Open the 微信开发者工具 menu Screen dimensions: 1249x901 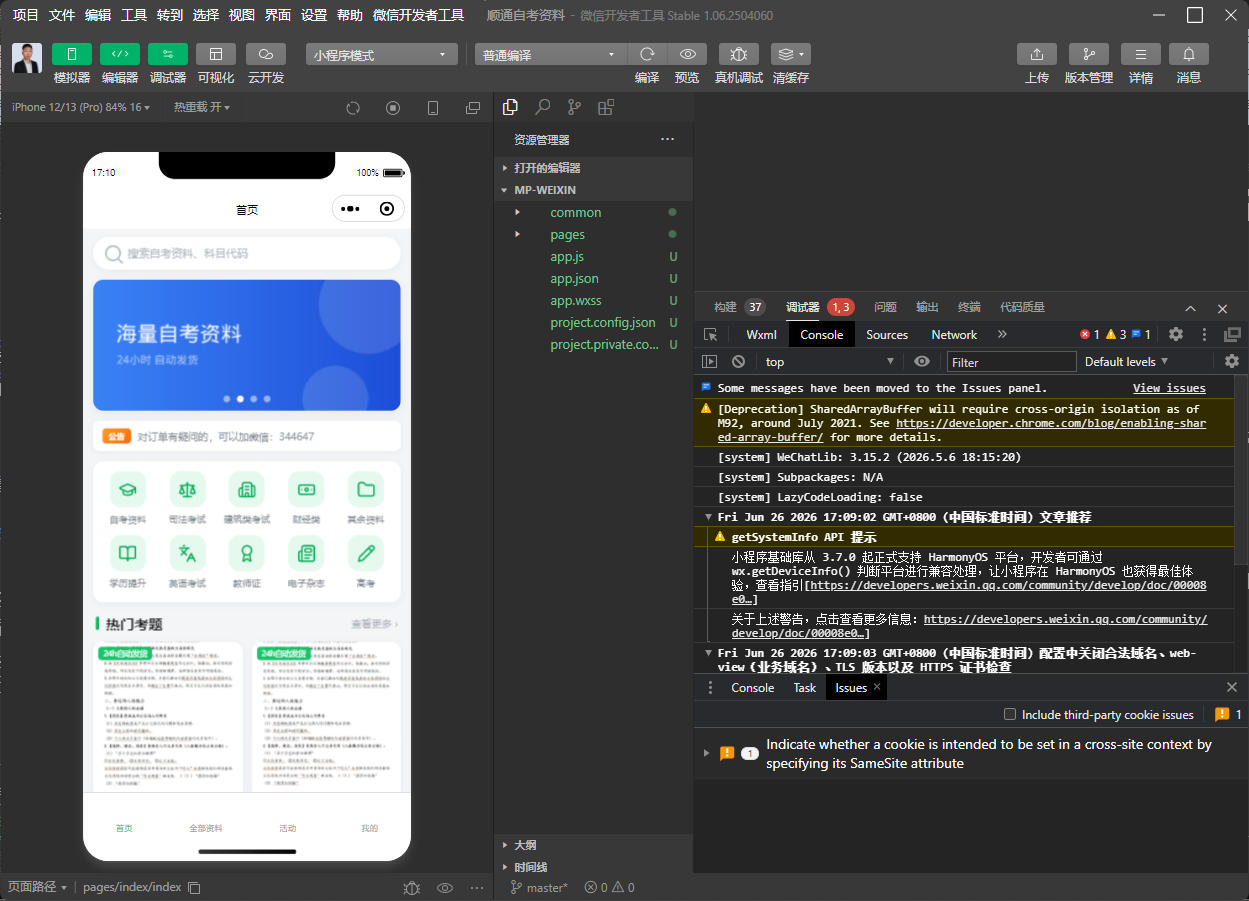[418, 15]
